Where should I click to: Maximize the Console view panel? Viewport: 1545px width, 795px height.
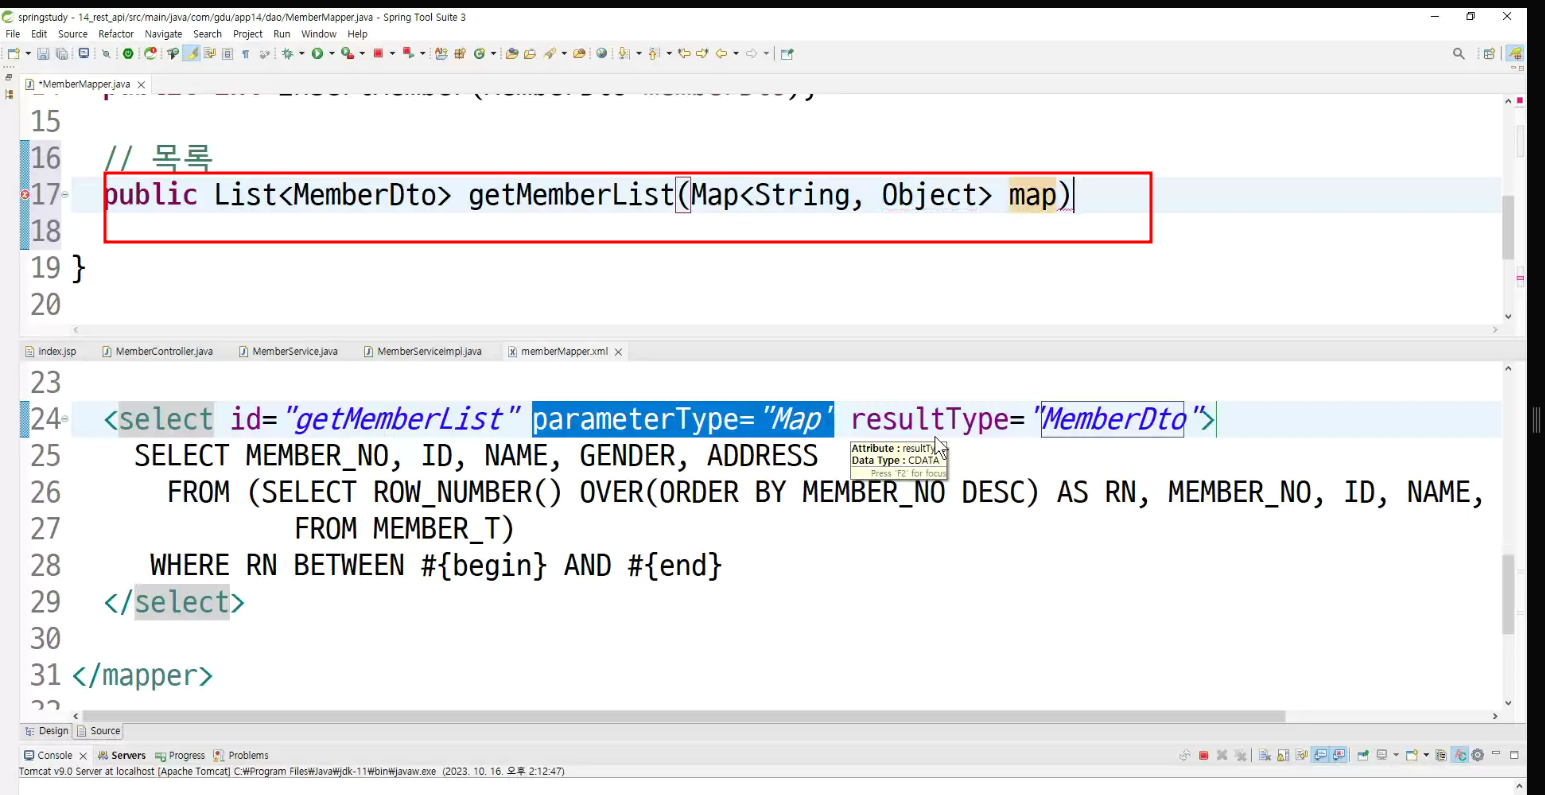click(1515, 755)
